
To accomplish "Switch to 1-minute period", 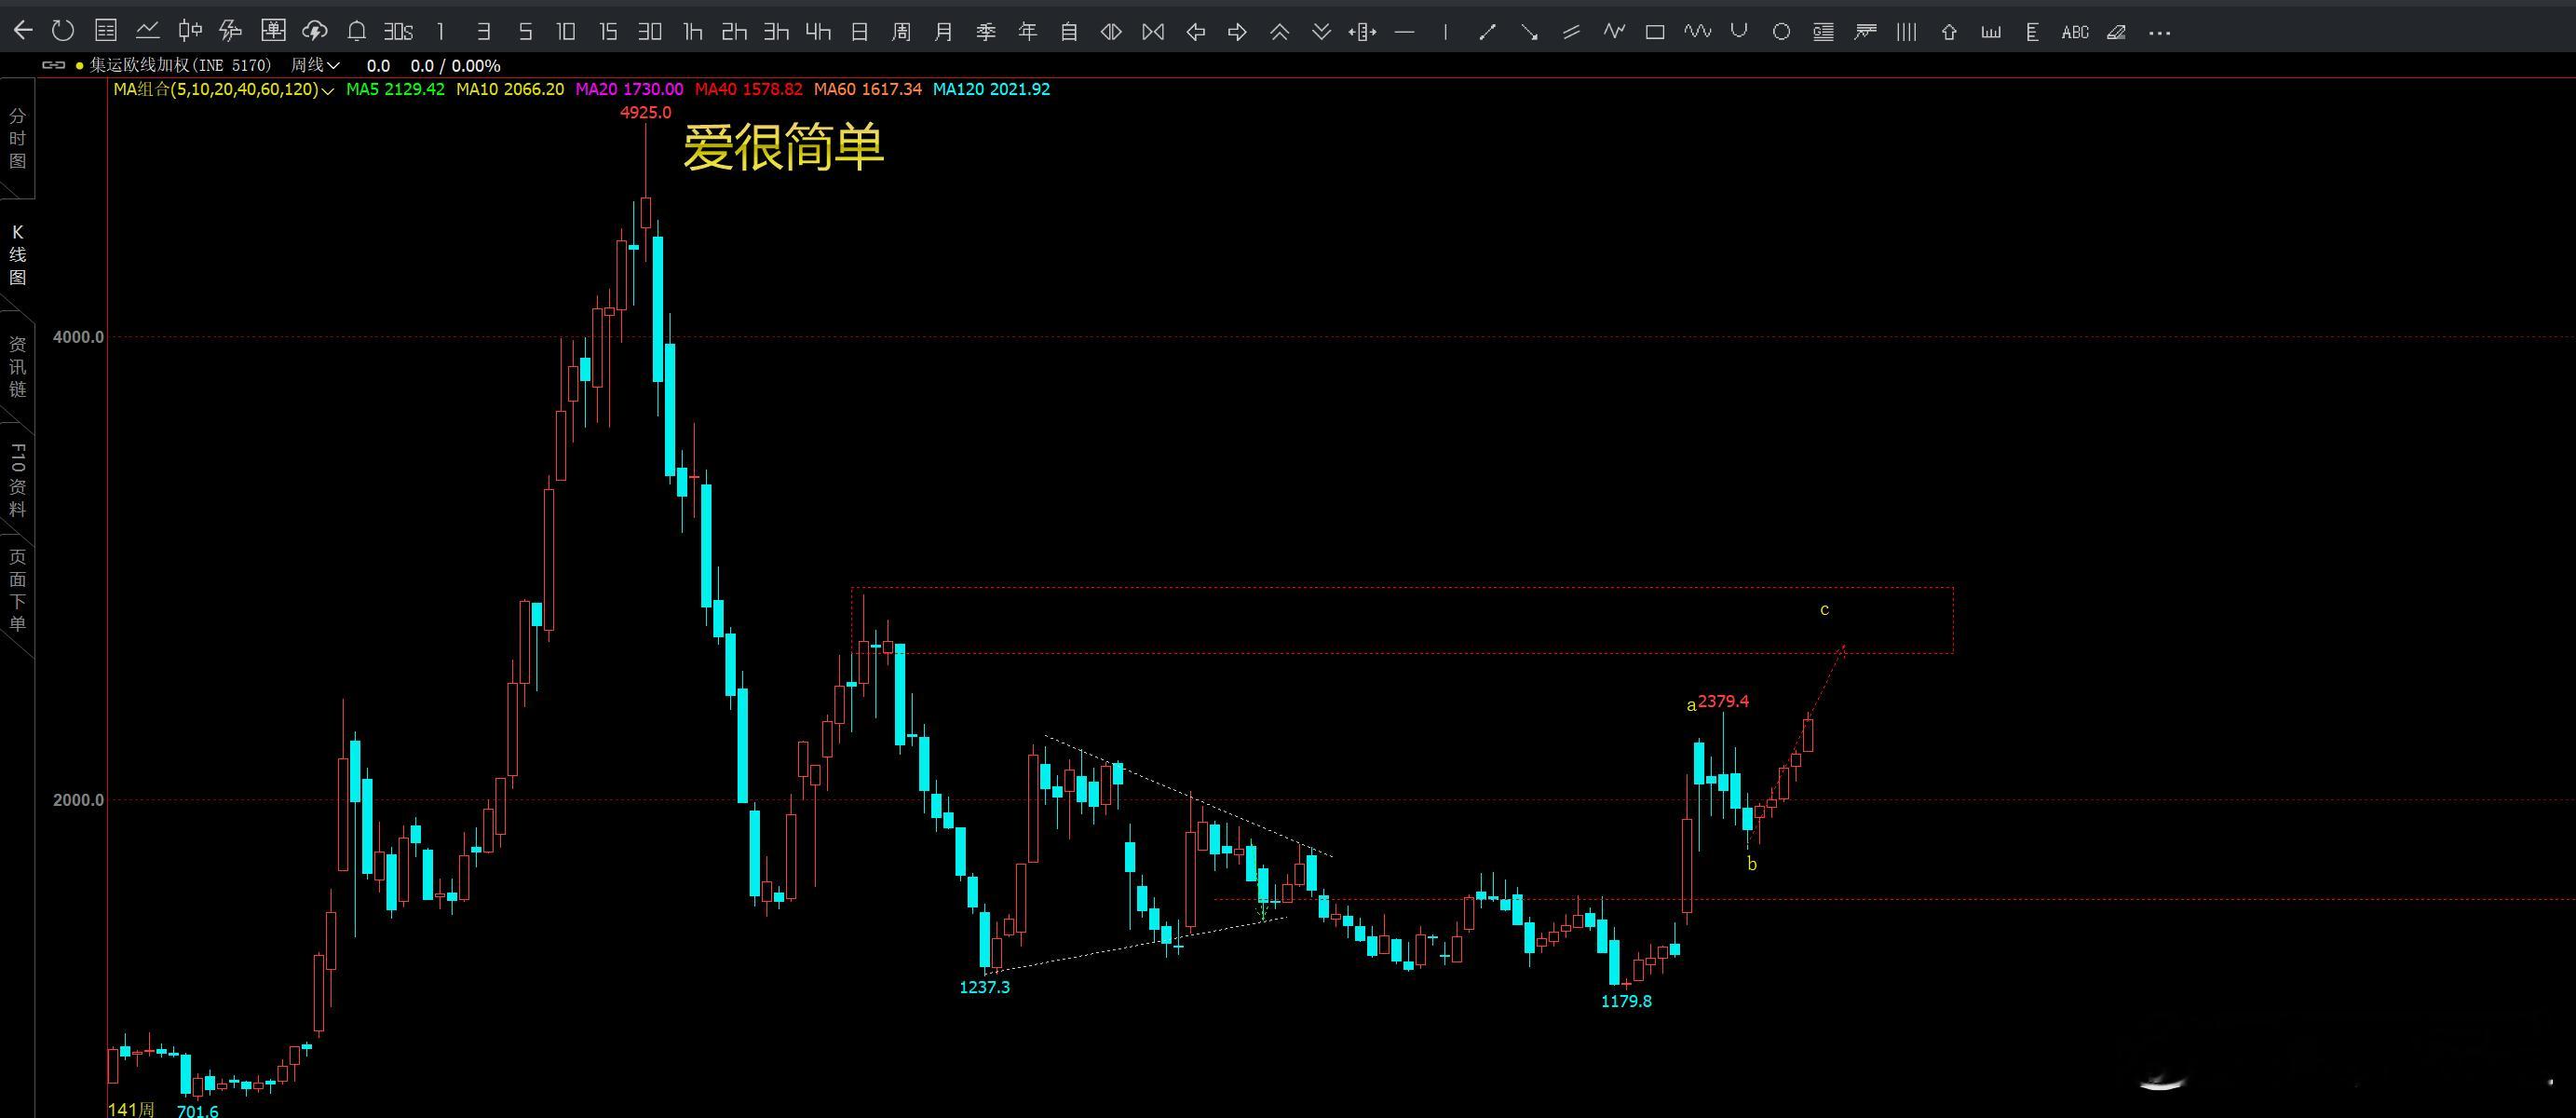I will pyautogui.click(x=440, y=32).
